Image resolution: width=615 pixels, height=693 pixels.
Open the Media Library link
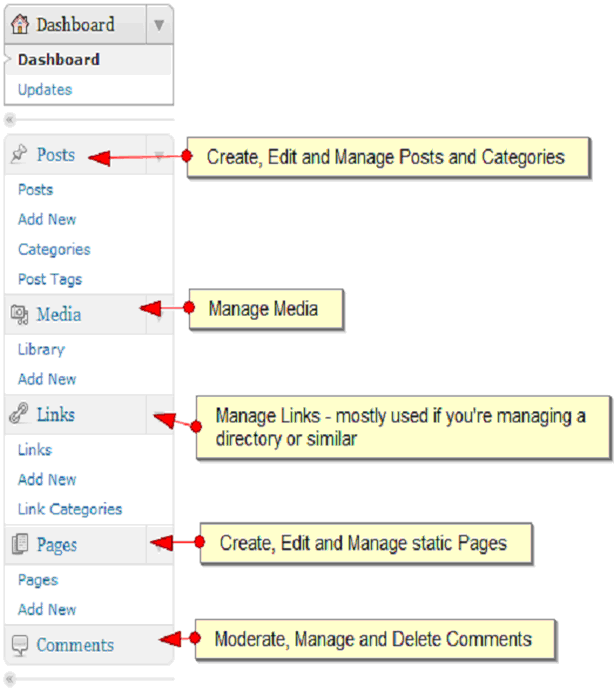pos(41,349)
